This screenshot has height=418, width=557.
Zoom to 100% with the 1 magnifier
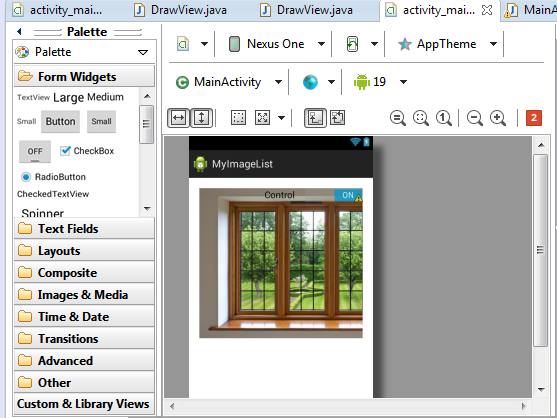444,118
